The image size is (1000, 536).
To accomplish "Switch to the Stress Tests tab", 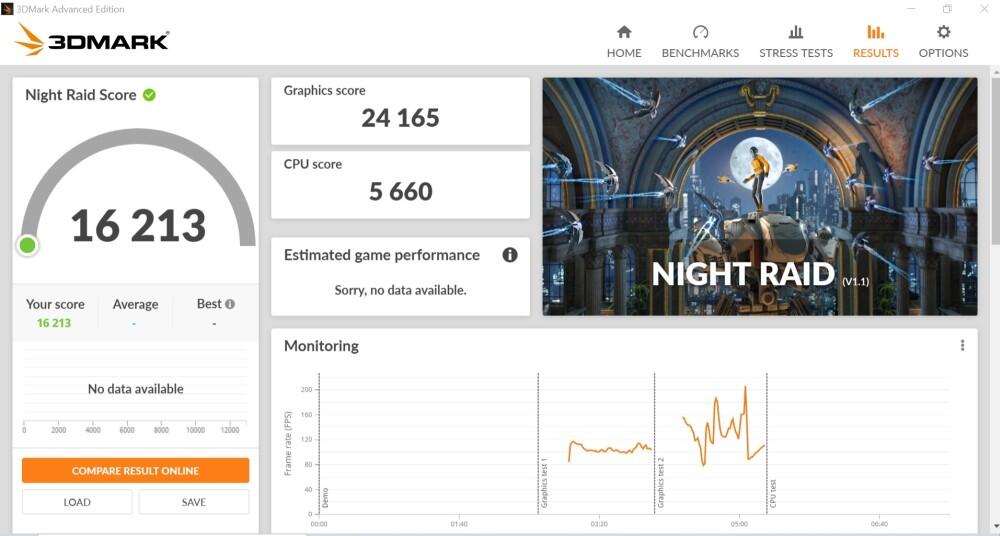I will click(x=795, y=42).
